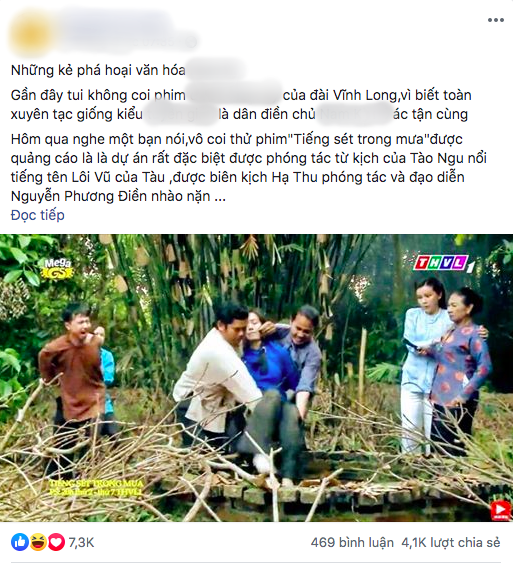Image resolution: width=513 pixels, height=564 pixels.
Task: Open the 4,1K lượt chia sẻ shares list
Action: (x=451, y=542)
